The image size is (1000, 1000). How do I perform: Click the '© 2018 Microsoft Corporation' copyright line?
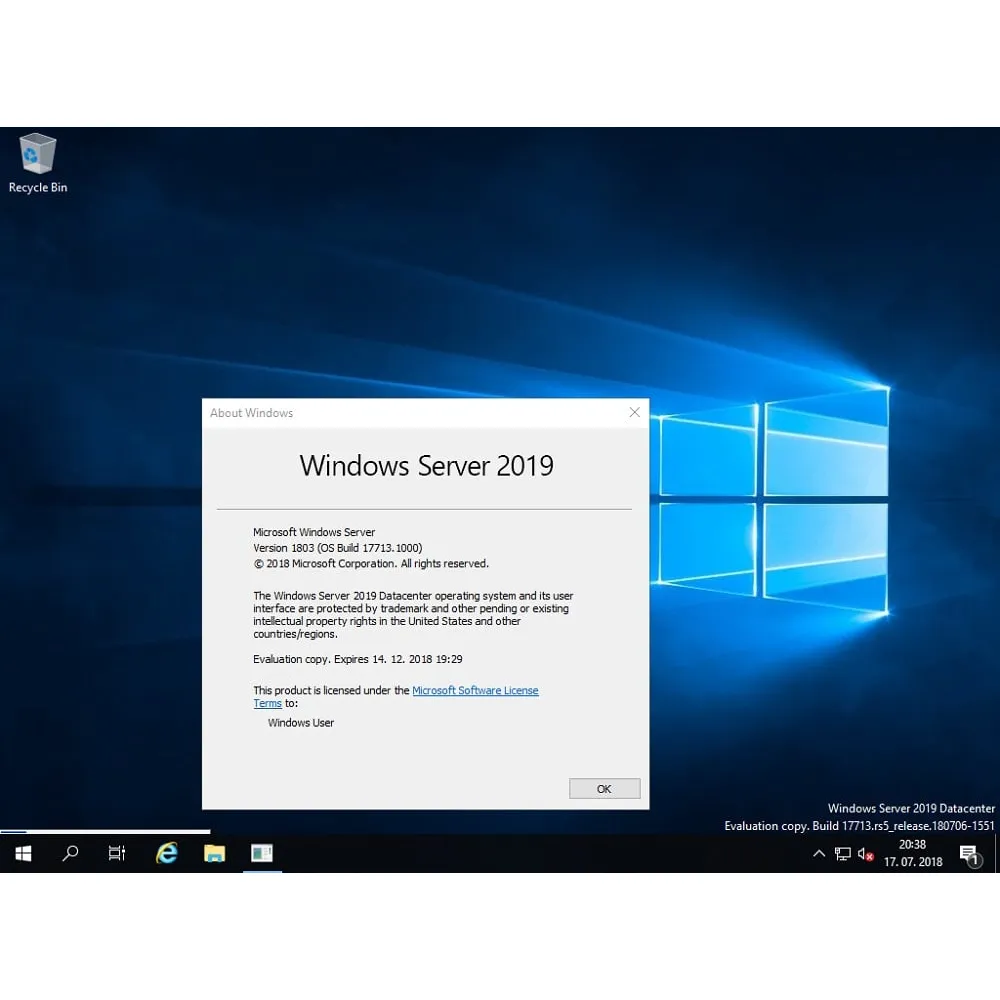point(371,564)
